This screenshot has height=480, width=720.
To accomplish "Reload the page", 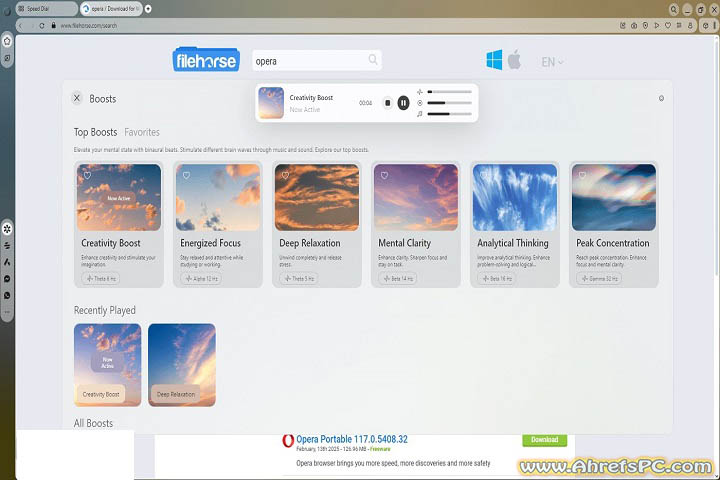I will coord(42,26).
